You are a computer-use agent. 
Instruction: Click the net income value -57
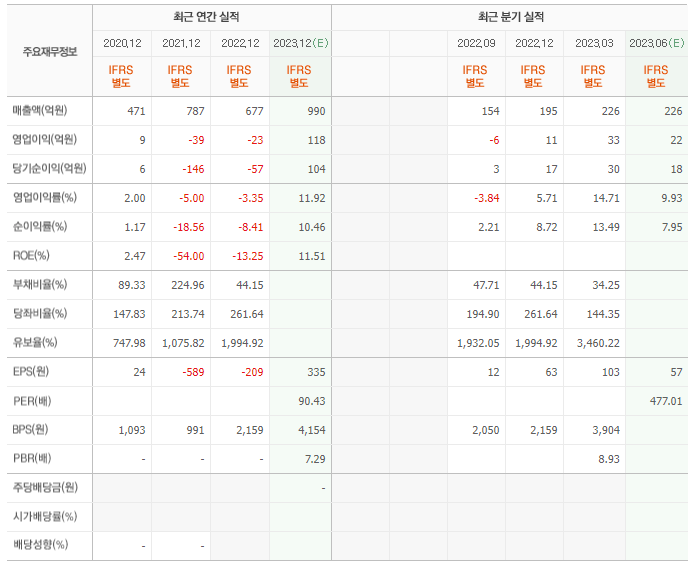(x=255, y=169)
